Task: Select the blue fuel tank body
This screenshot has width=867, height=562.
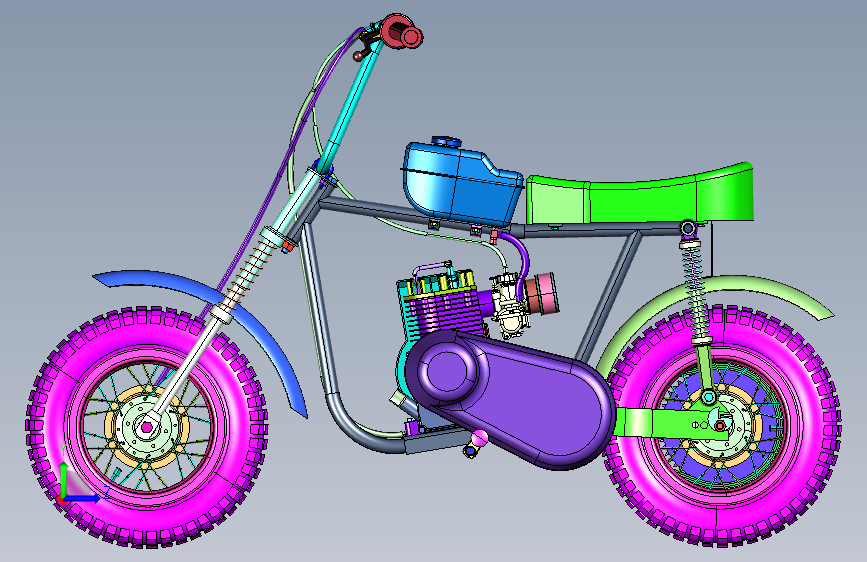Action: pyautogui.click(x=461, y=183)
